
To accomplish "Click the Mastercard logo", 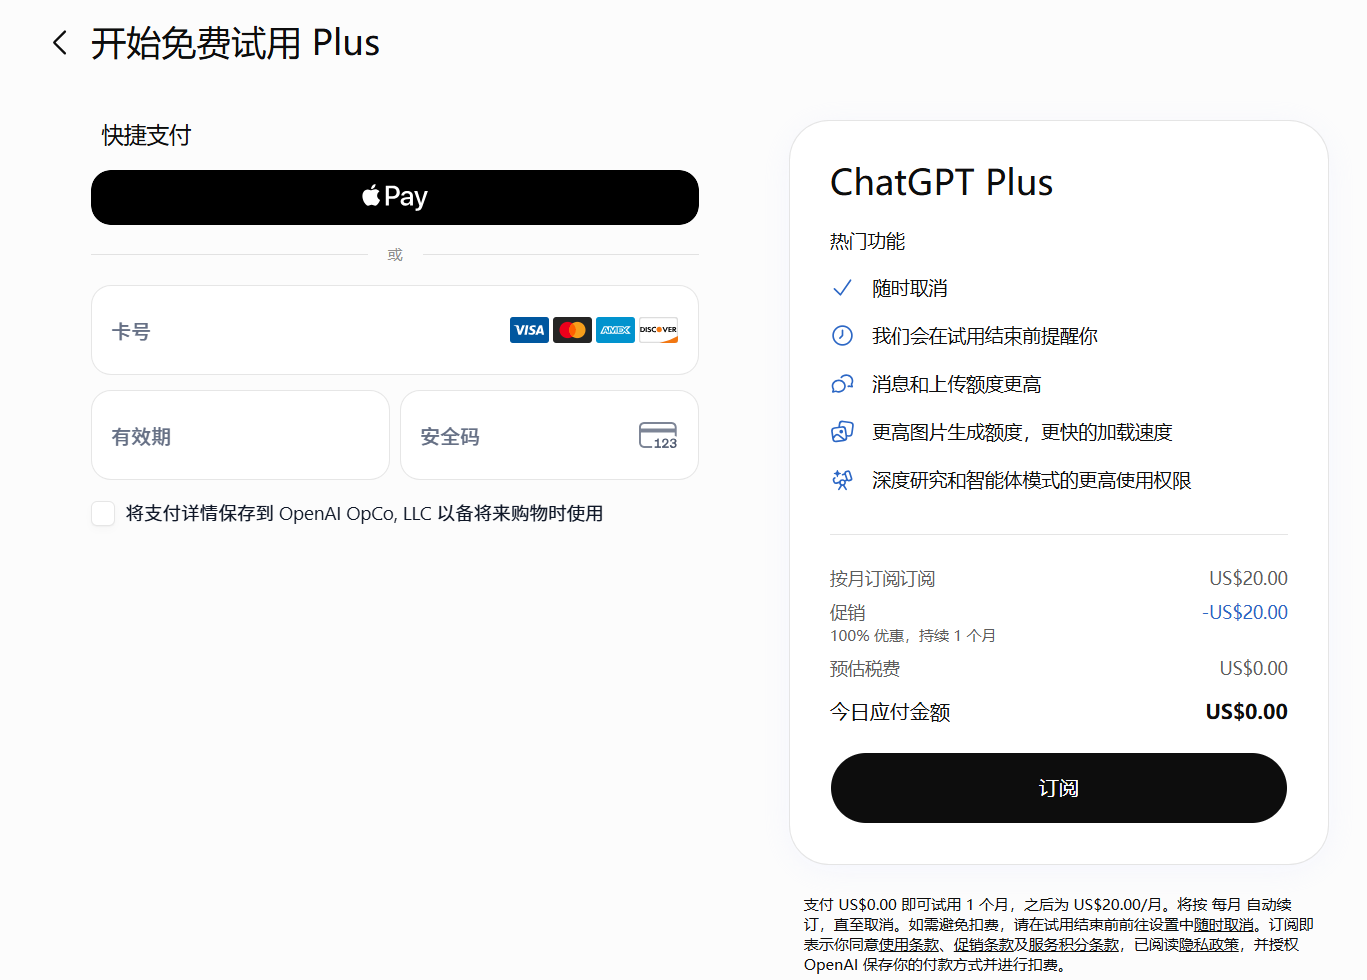I will tap(572, 330).
